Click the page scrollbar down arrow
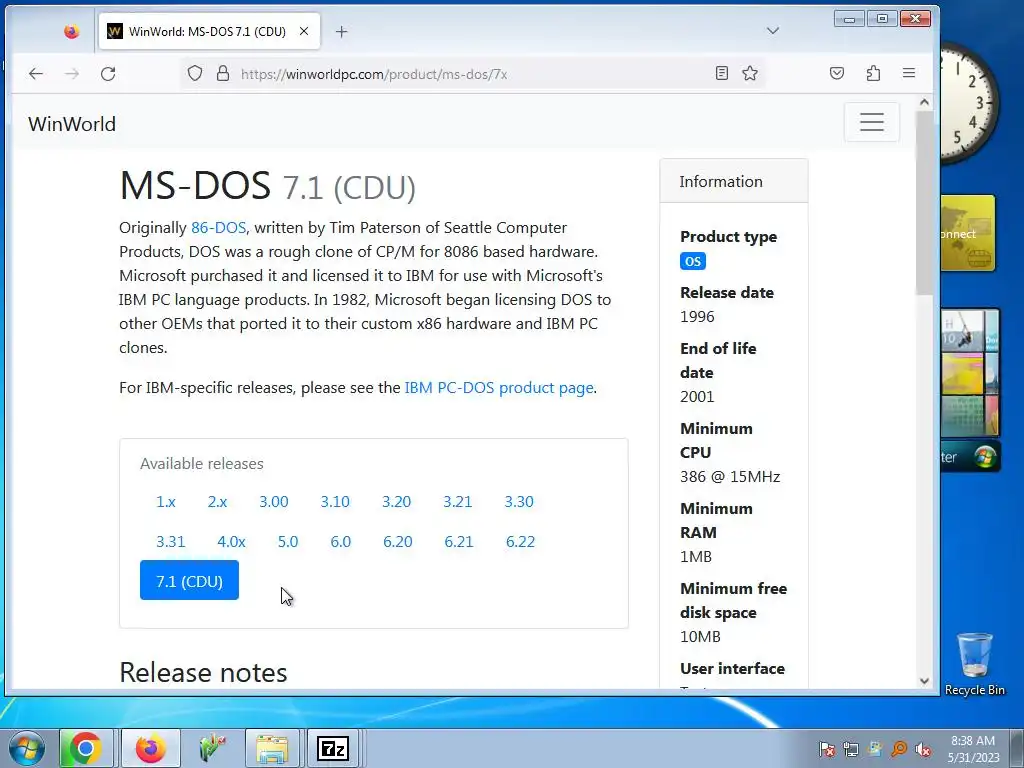Image resolution: width=1024 pixels, height=768 pixels. (924, 680)
